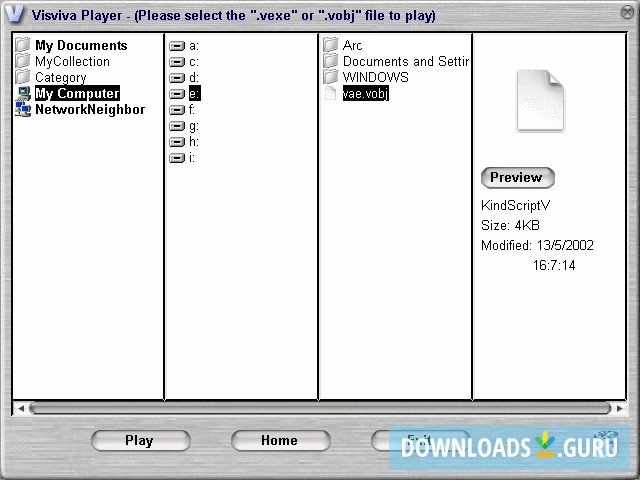Screen dimensions: 640x480
Task: Click the Documents and Settings folder icon
Action: tap(331, 60)
